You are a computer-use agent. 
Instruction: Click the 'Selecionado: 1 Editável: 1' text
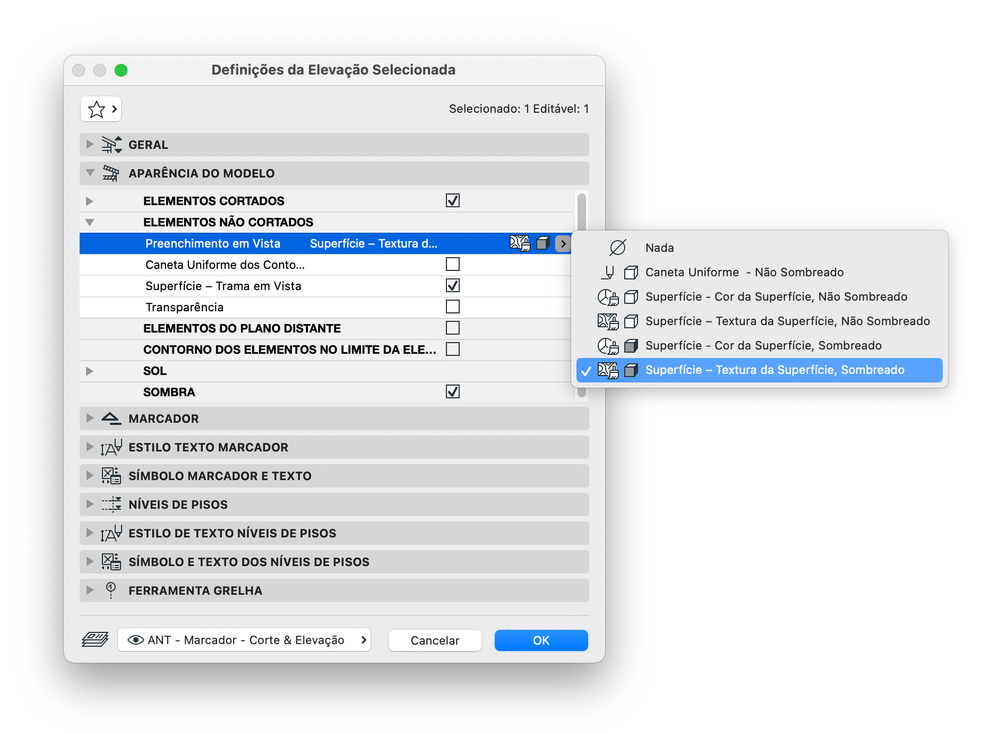tap(519, 109)
